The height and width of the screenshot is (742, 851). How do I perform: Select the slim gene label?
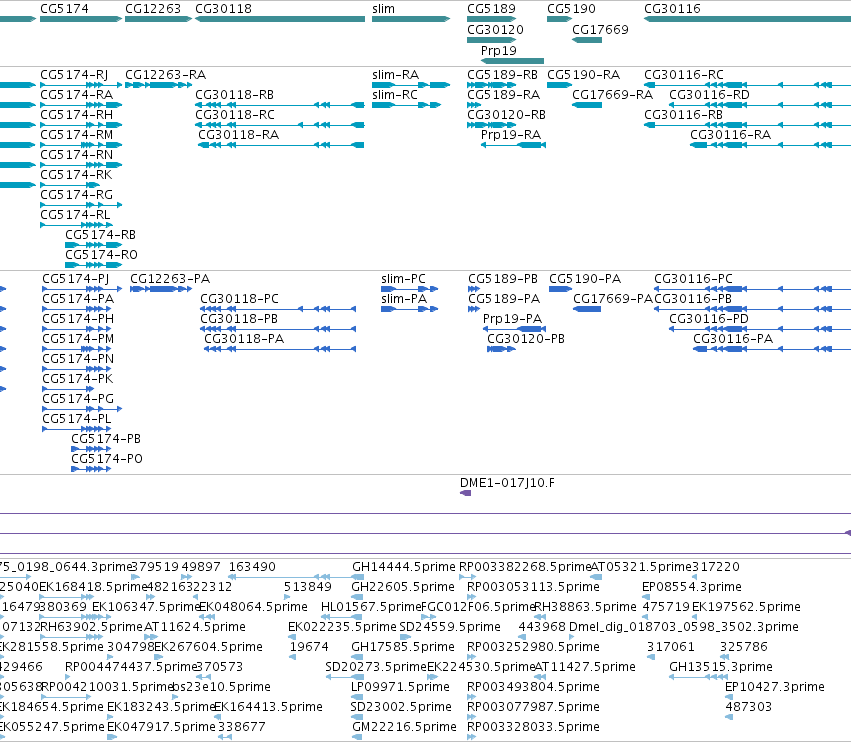click(x=383, y=9)
